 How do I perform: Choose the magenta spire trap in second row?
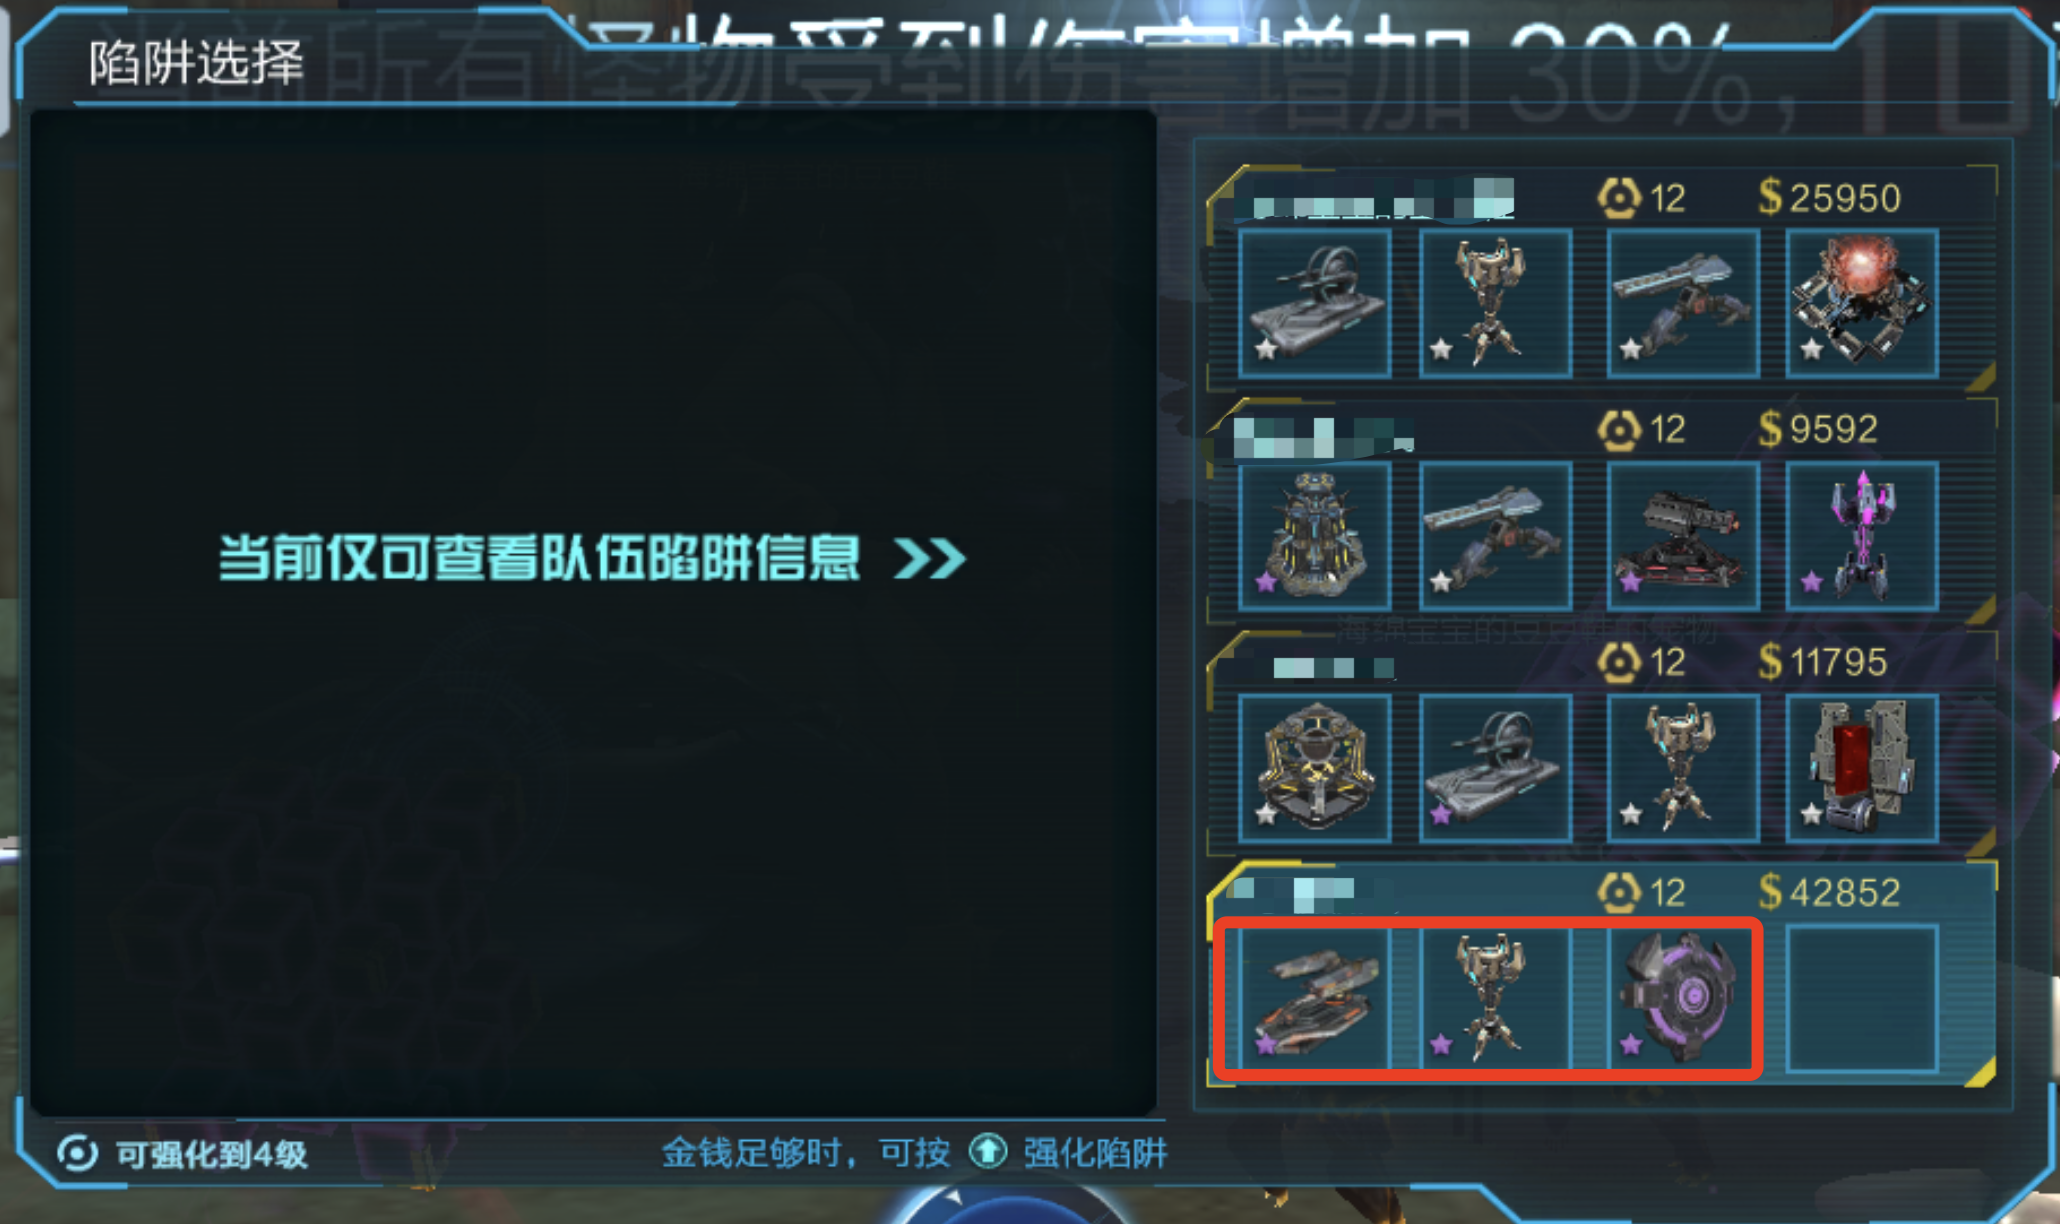pyautogui.click(x=1862, y=535)
